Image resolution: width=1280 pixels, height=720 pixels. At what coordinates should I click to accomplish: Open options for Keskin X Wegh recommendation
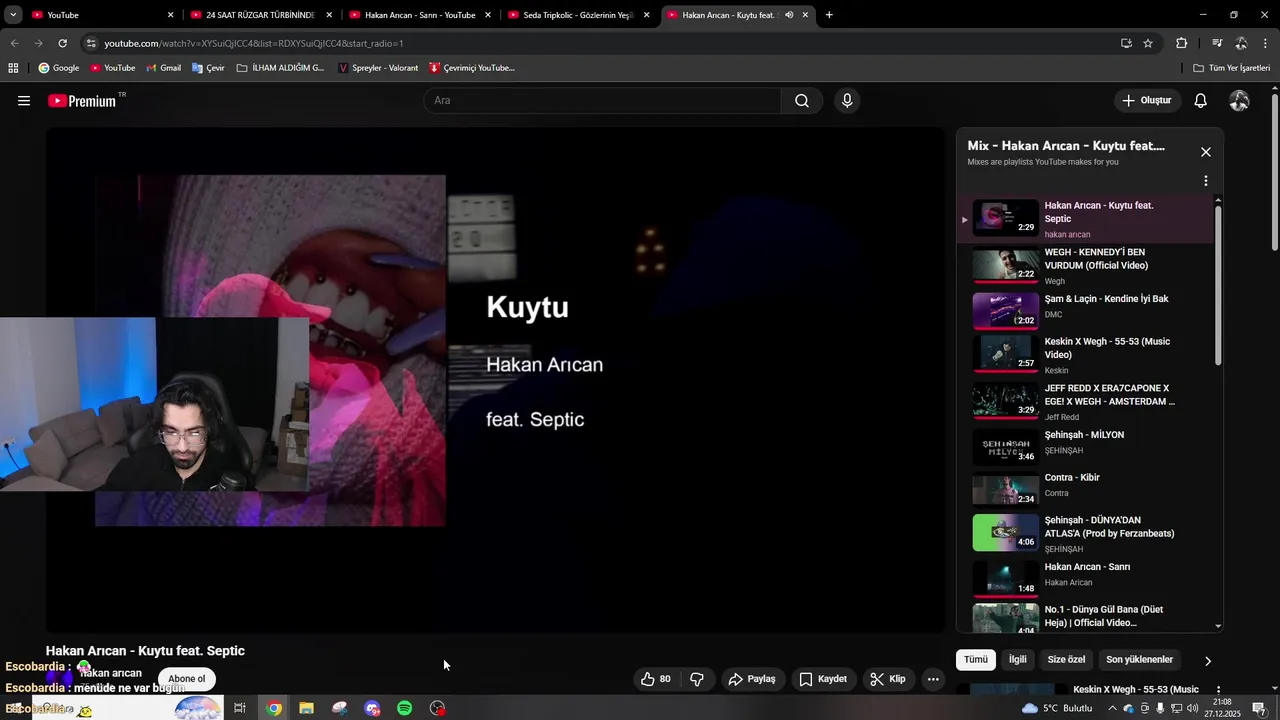(1219, 689)
